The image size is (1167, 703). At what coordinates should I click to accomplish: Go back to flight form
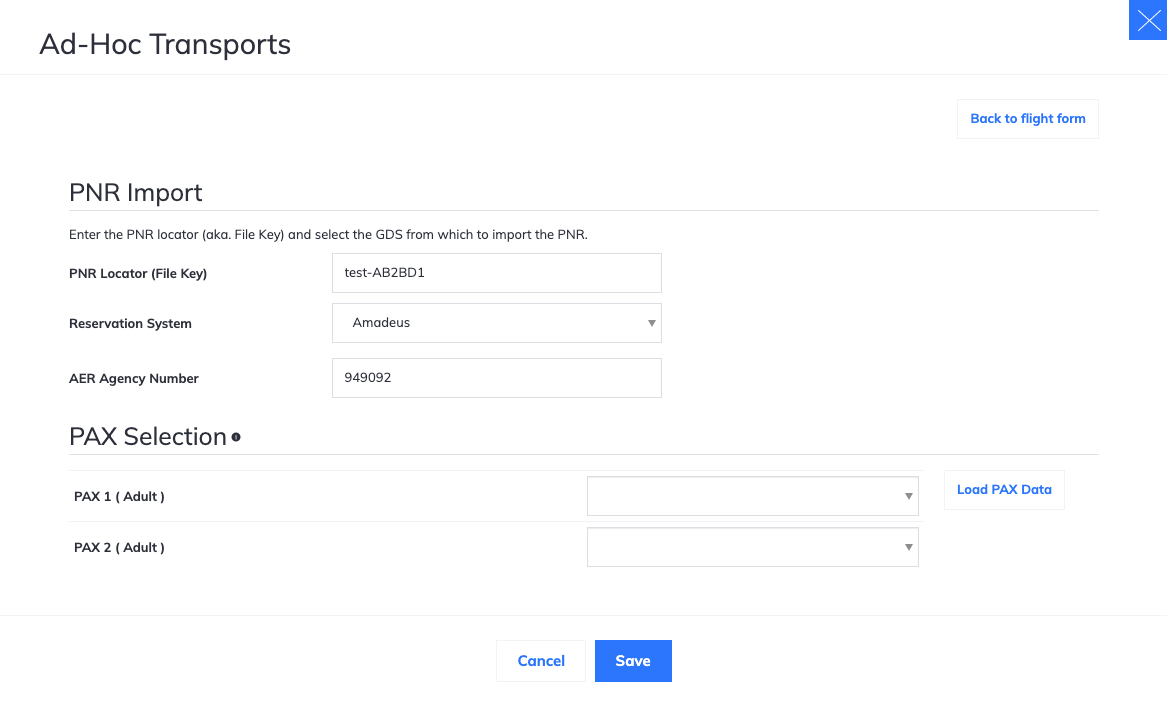(x=1028, y=119)
